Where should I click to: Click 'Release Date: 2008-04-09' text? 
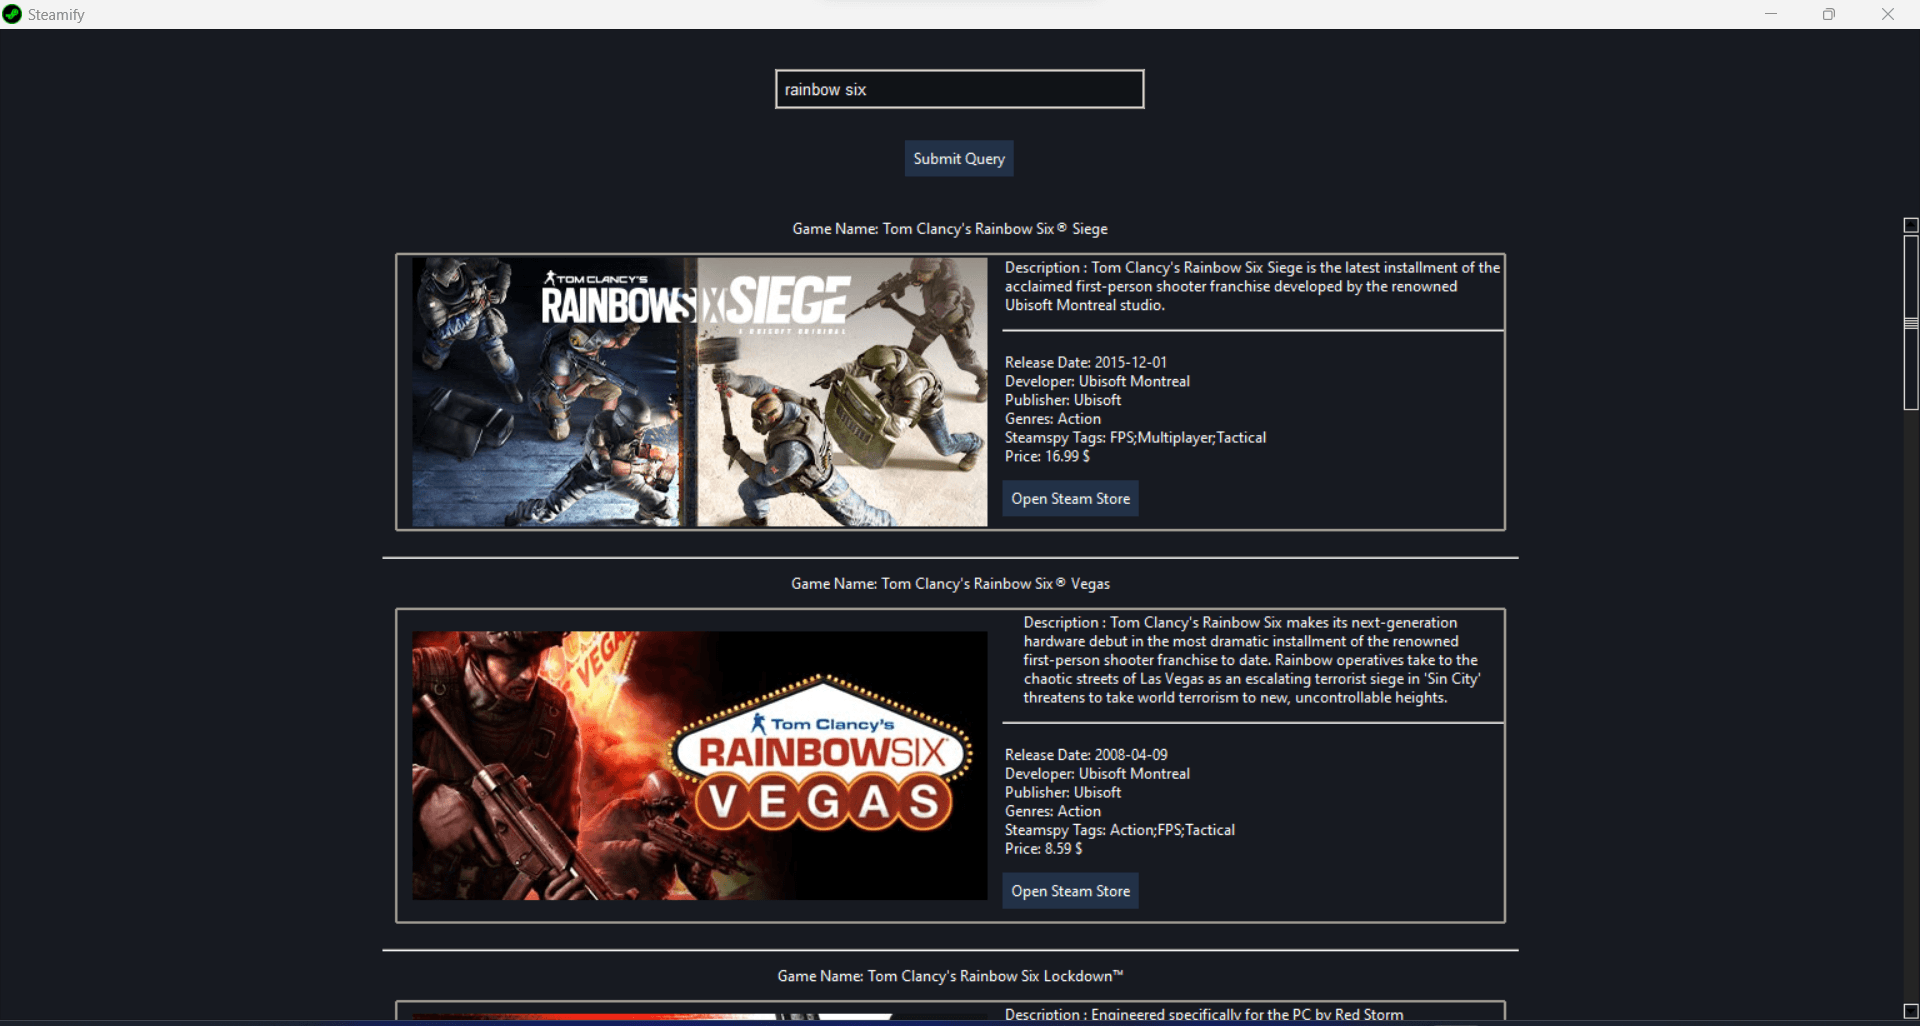point(1086,755)
